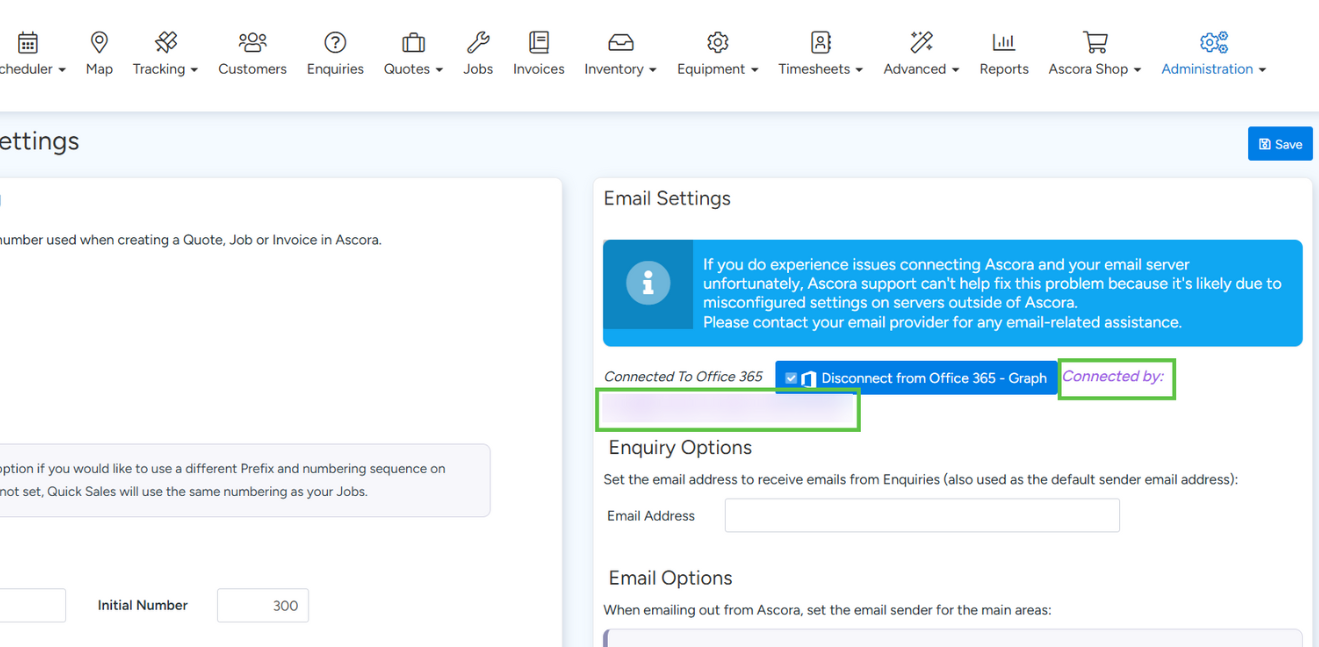Go to Jobs wrench icon
The image size is (1319, 647).
[478, 42]
